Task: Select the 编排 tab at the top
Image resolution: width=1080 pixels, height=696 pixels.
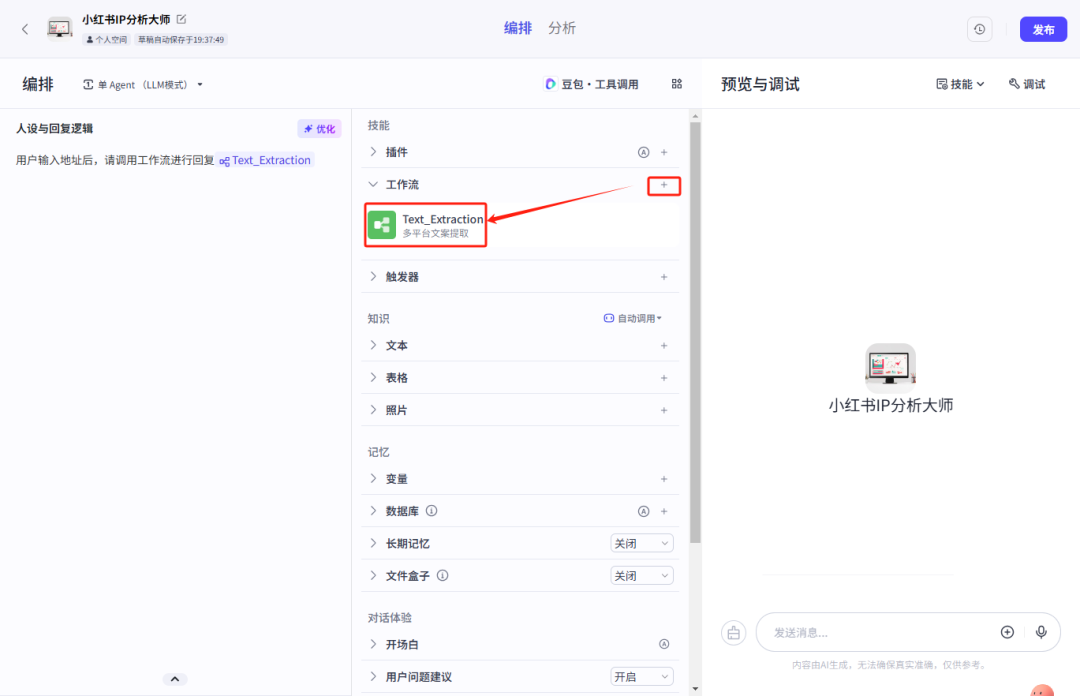Action: click(517, 28)
